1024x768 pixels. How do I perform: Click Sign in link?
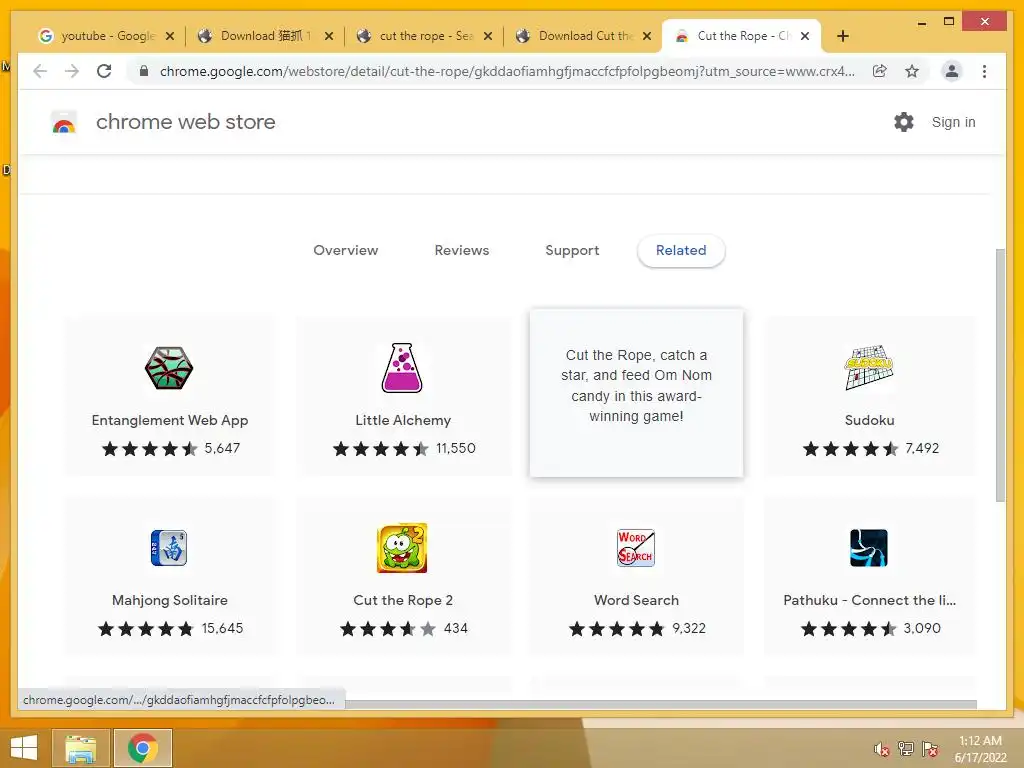953,122
